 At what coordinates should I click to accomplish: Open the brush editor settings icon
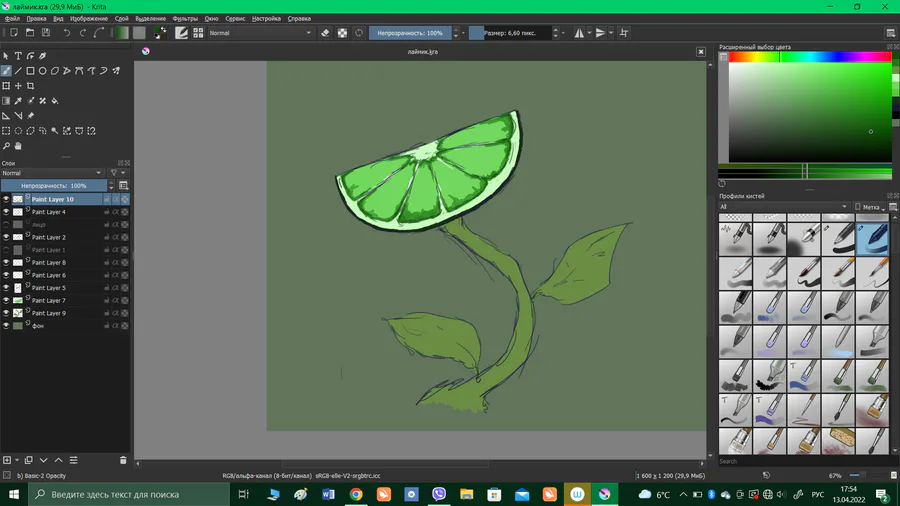pyautogui.click(x=181, y=33)
